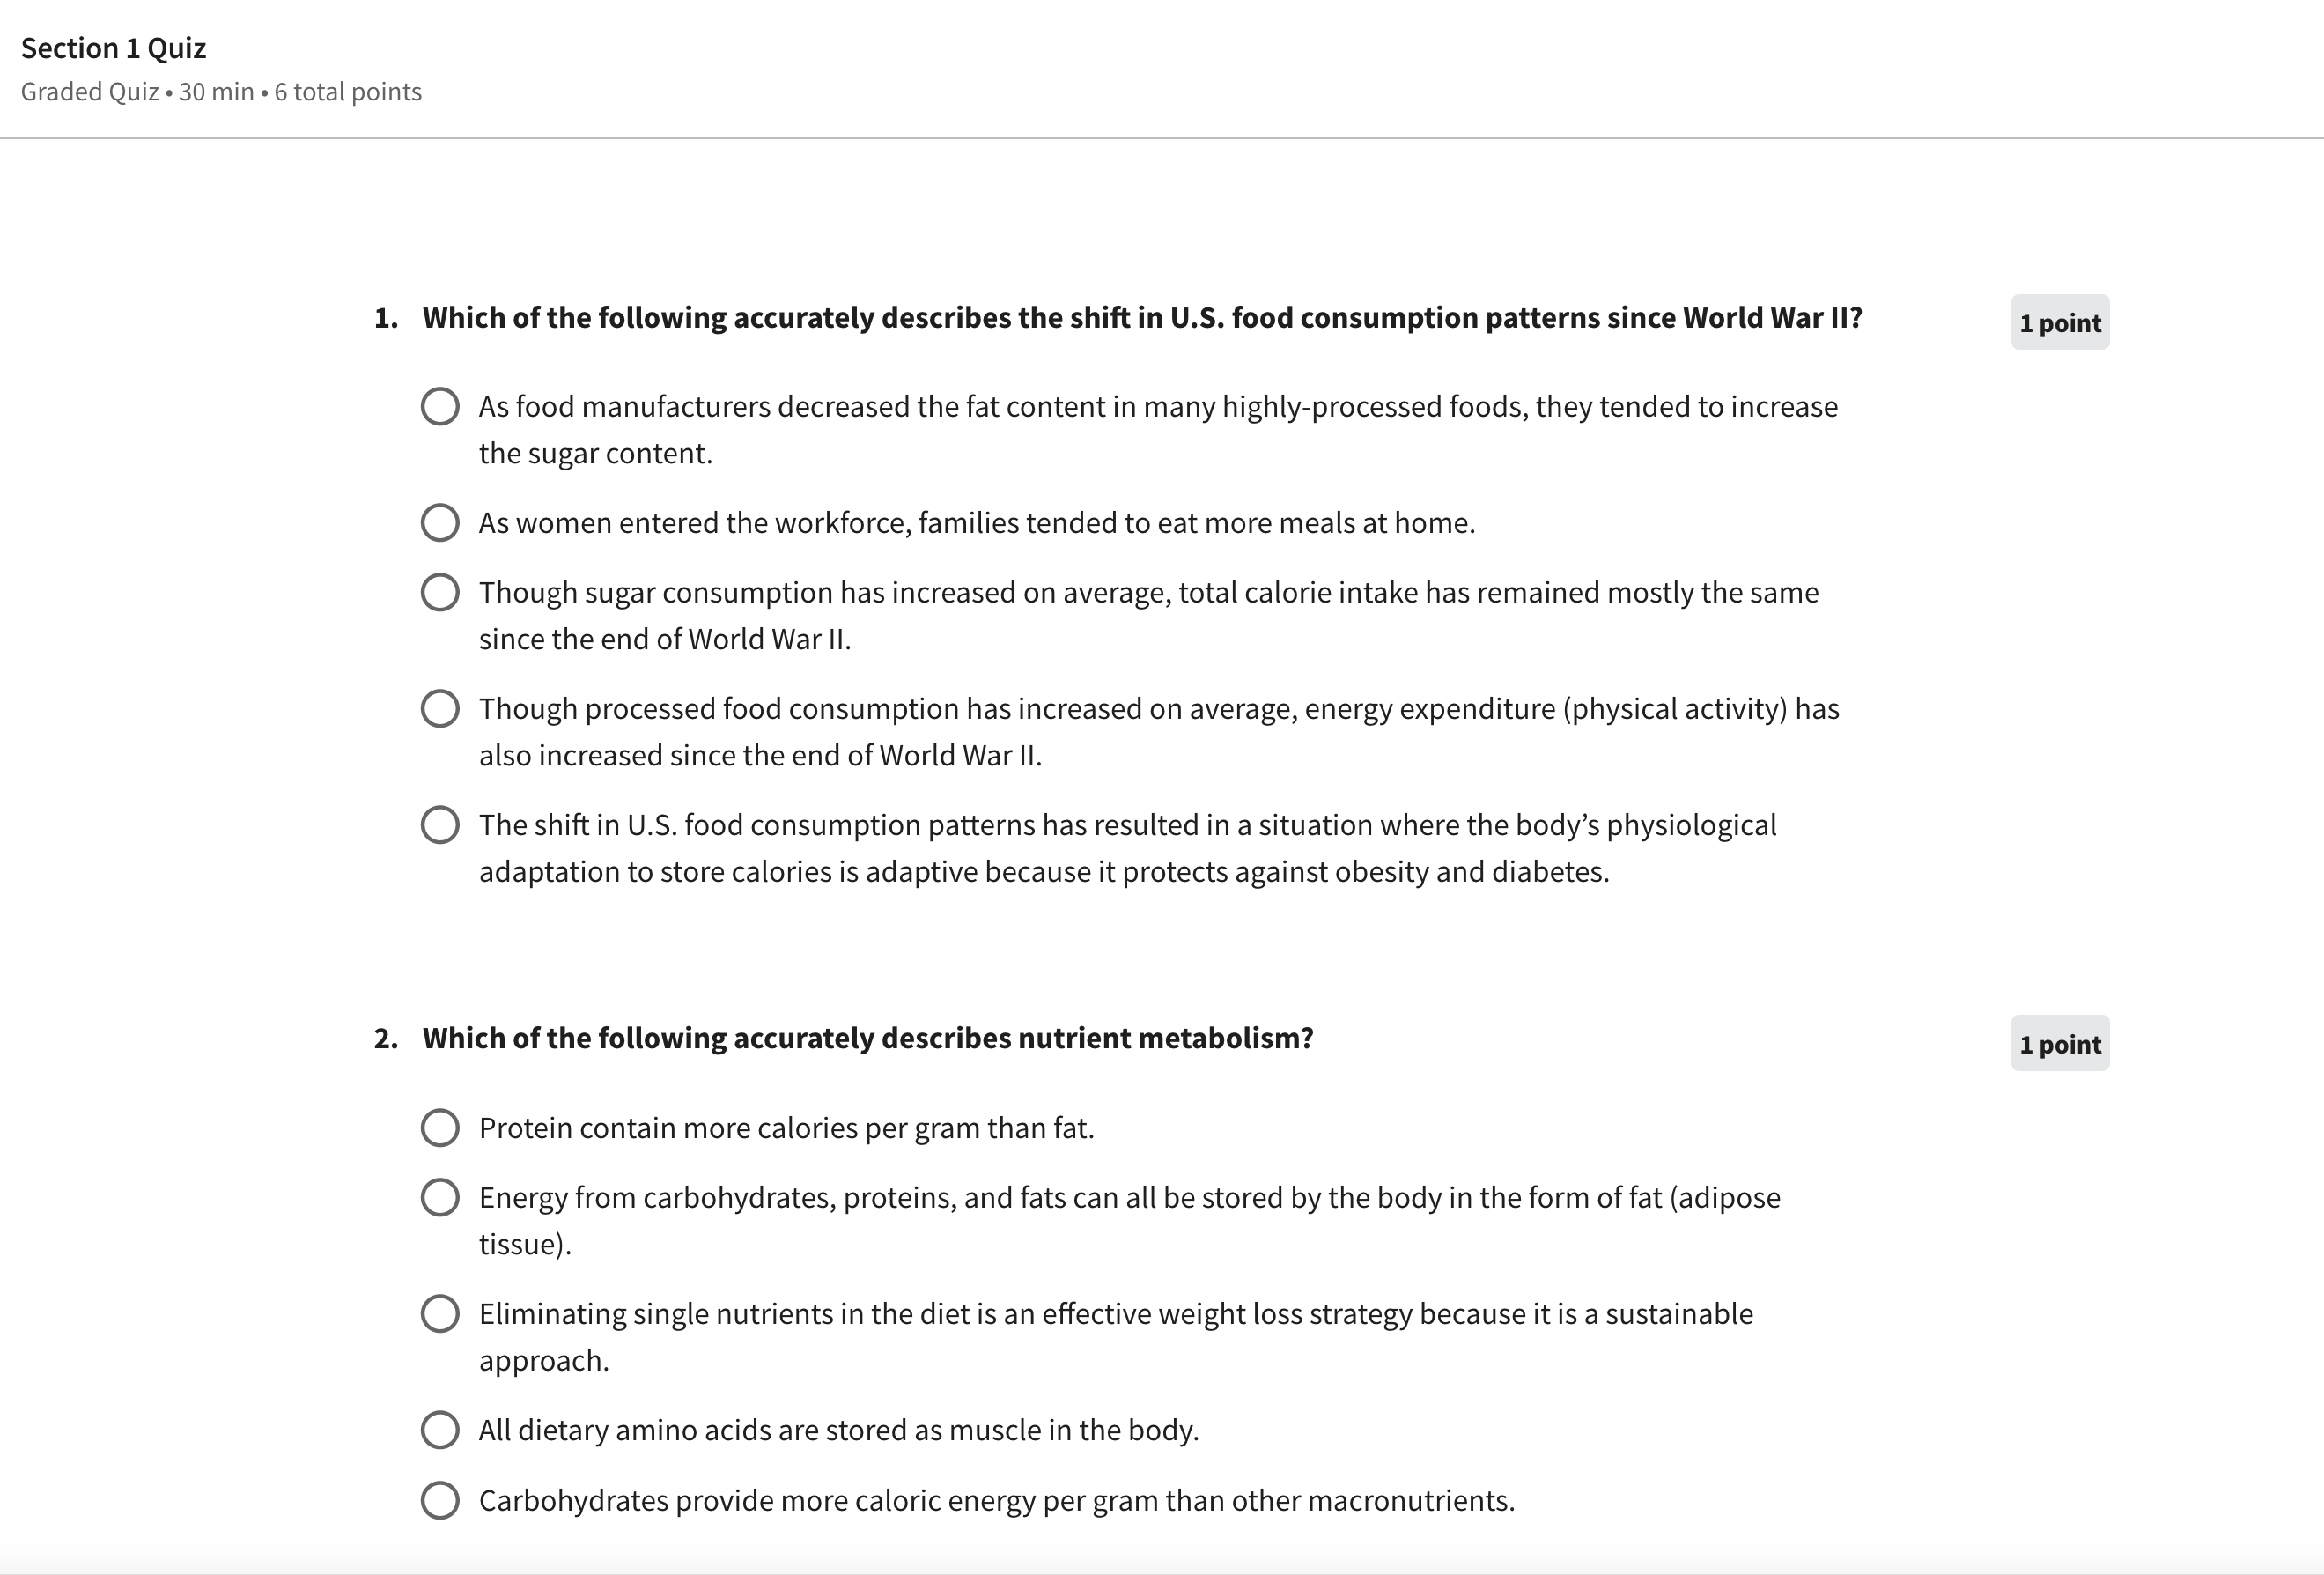Screen dimensions: 2324x1575
Task: Select 'All dietary amino acids are stored as muscle'
Action: point(440,1430)
